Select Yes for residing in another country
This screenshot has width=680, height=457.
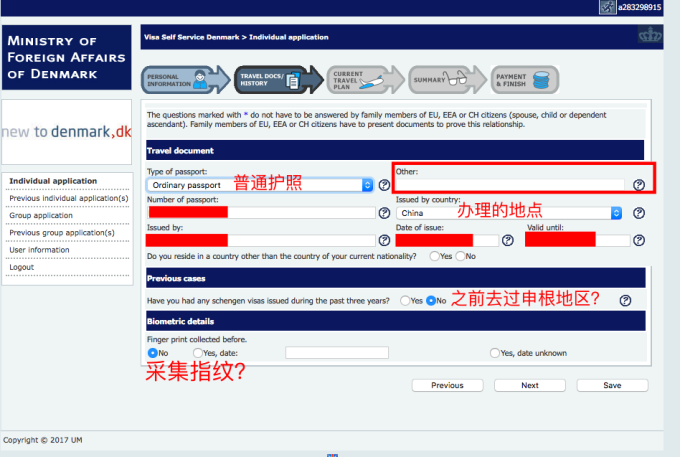pyautogui.click(x=435, y=256)
